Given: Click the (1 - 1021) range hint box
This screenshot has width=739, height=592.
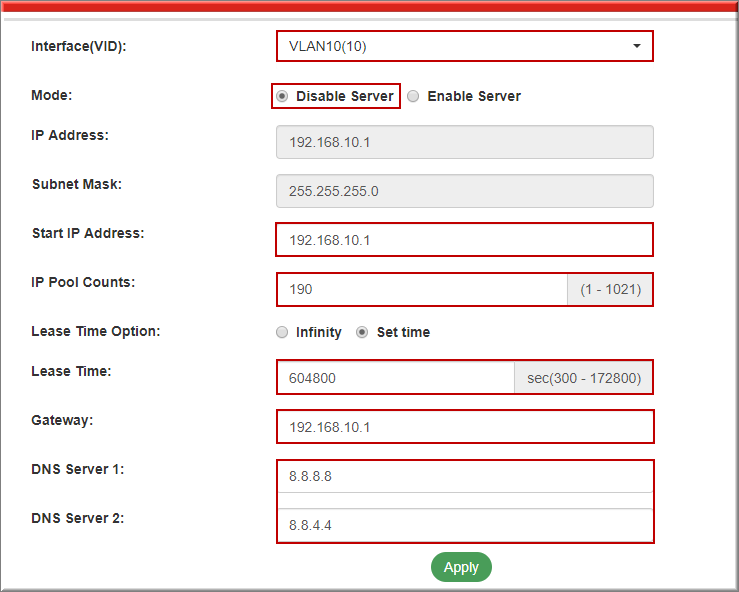Looking at the screenshot, I should [610, 289].
